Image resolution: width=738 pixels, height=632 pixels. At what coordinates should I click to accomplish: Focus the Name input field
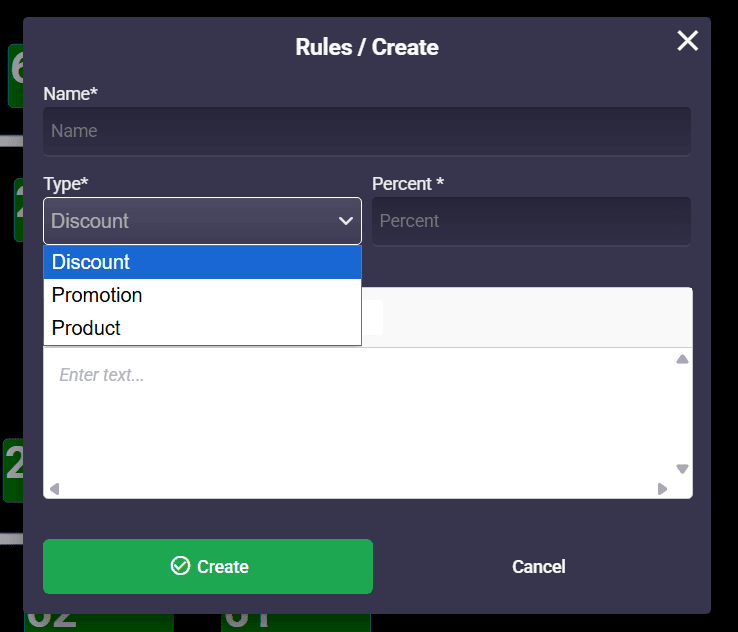pos(366,131)
